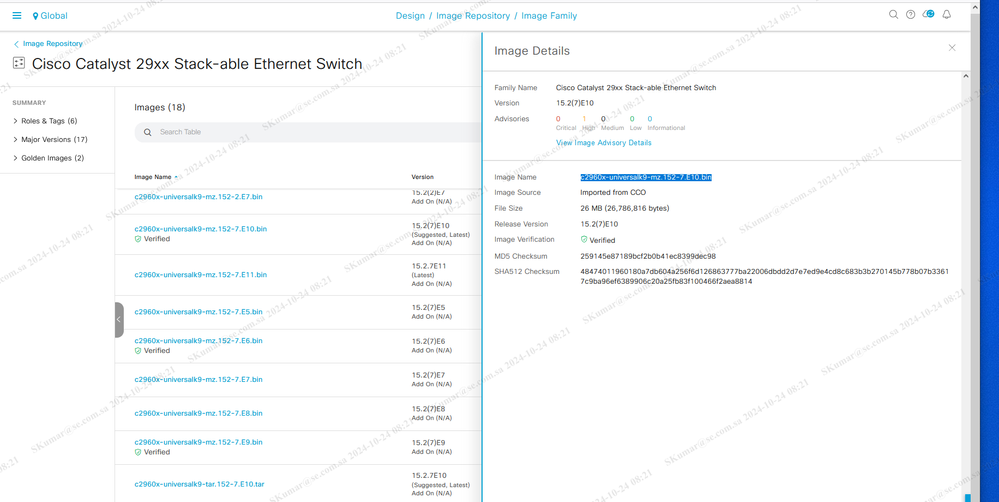Open c2960x-universalk9-mz.152-7.E9.bin image
This screenshot has width=999, height=502.
pos(198,442)
